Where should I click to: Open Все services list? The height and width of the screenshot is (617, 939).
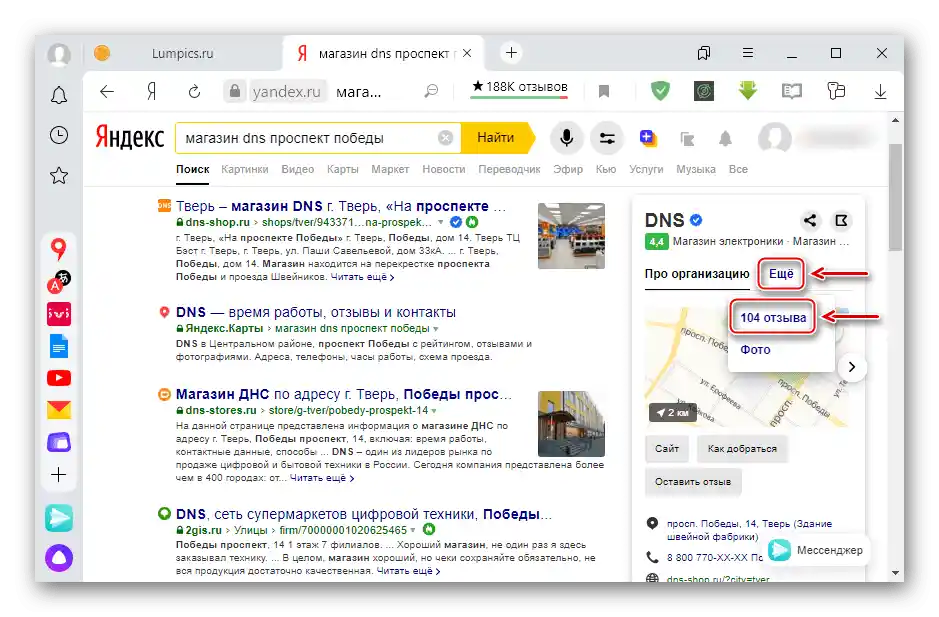(738, 170)
